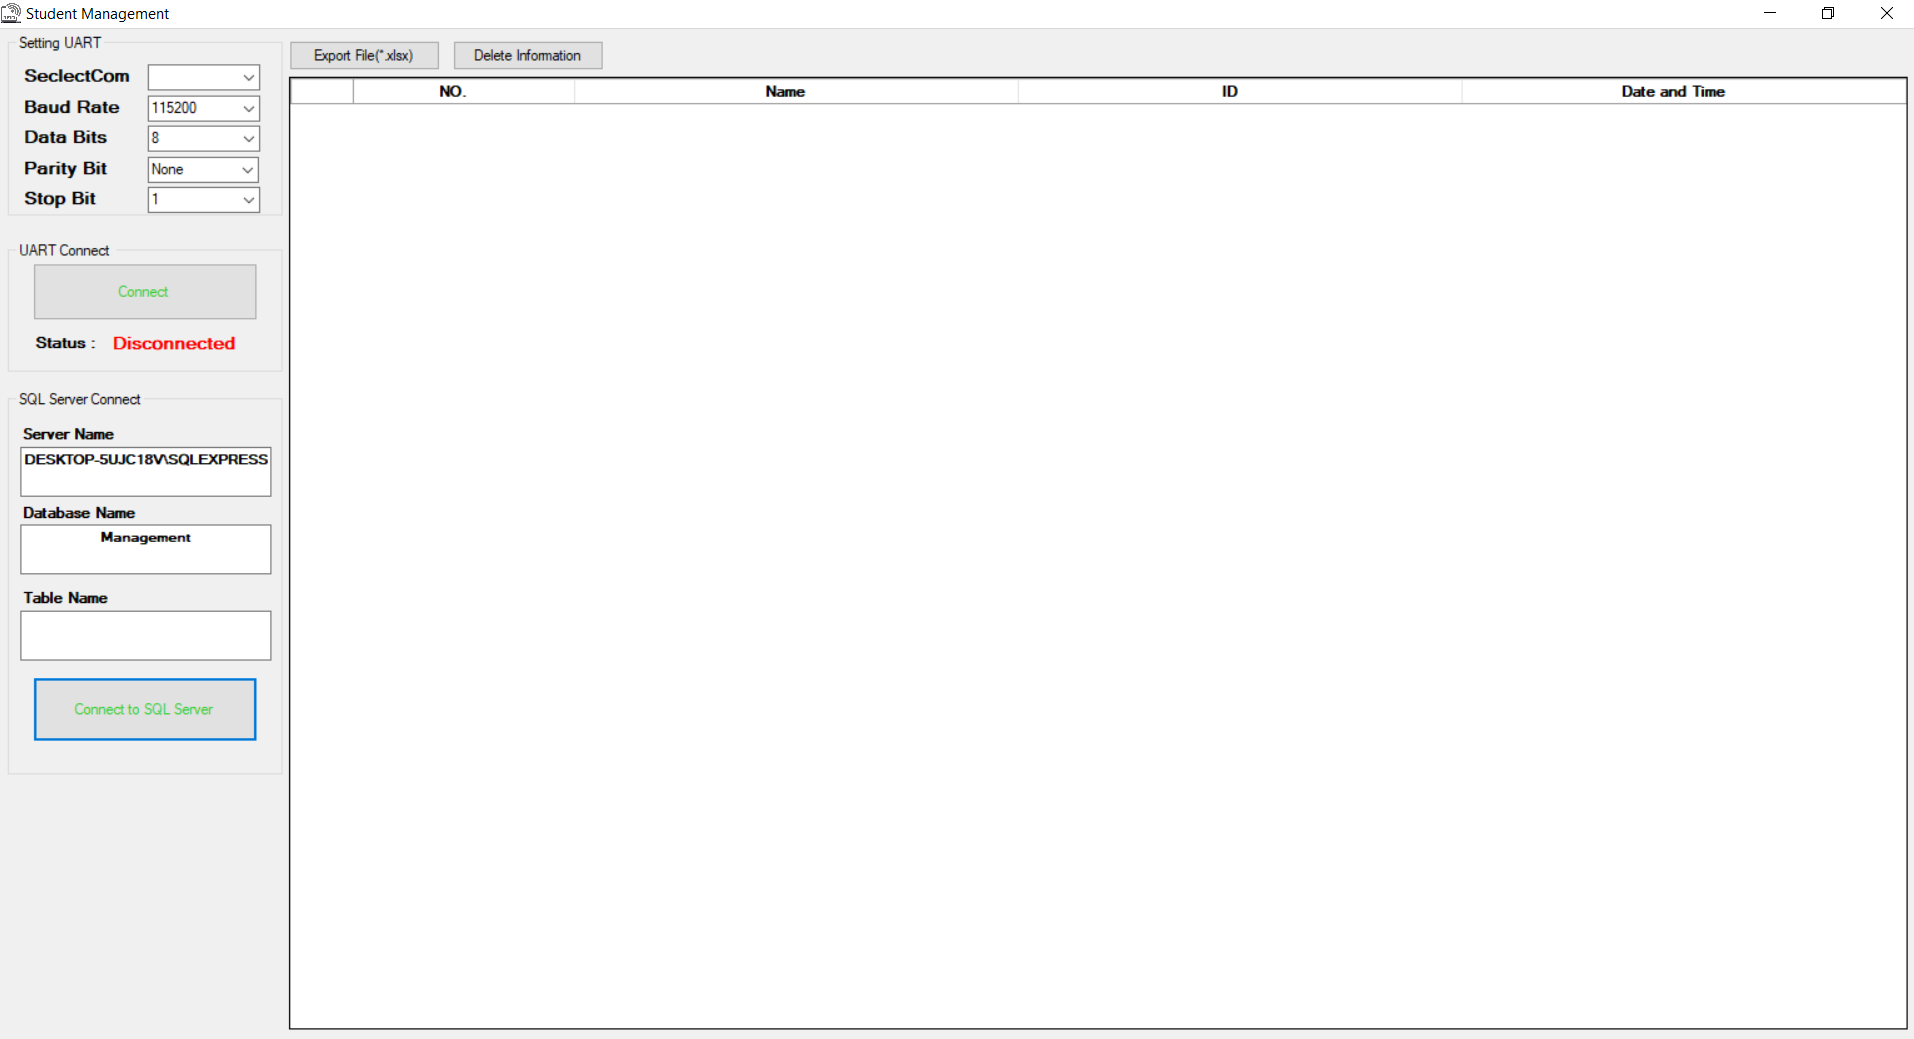1914x1039 pixels.
Task: Select the NO. column header
Action: [452, 91]
